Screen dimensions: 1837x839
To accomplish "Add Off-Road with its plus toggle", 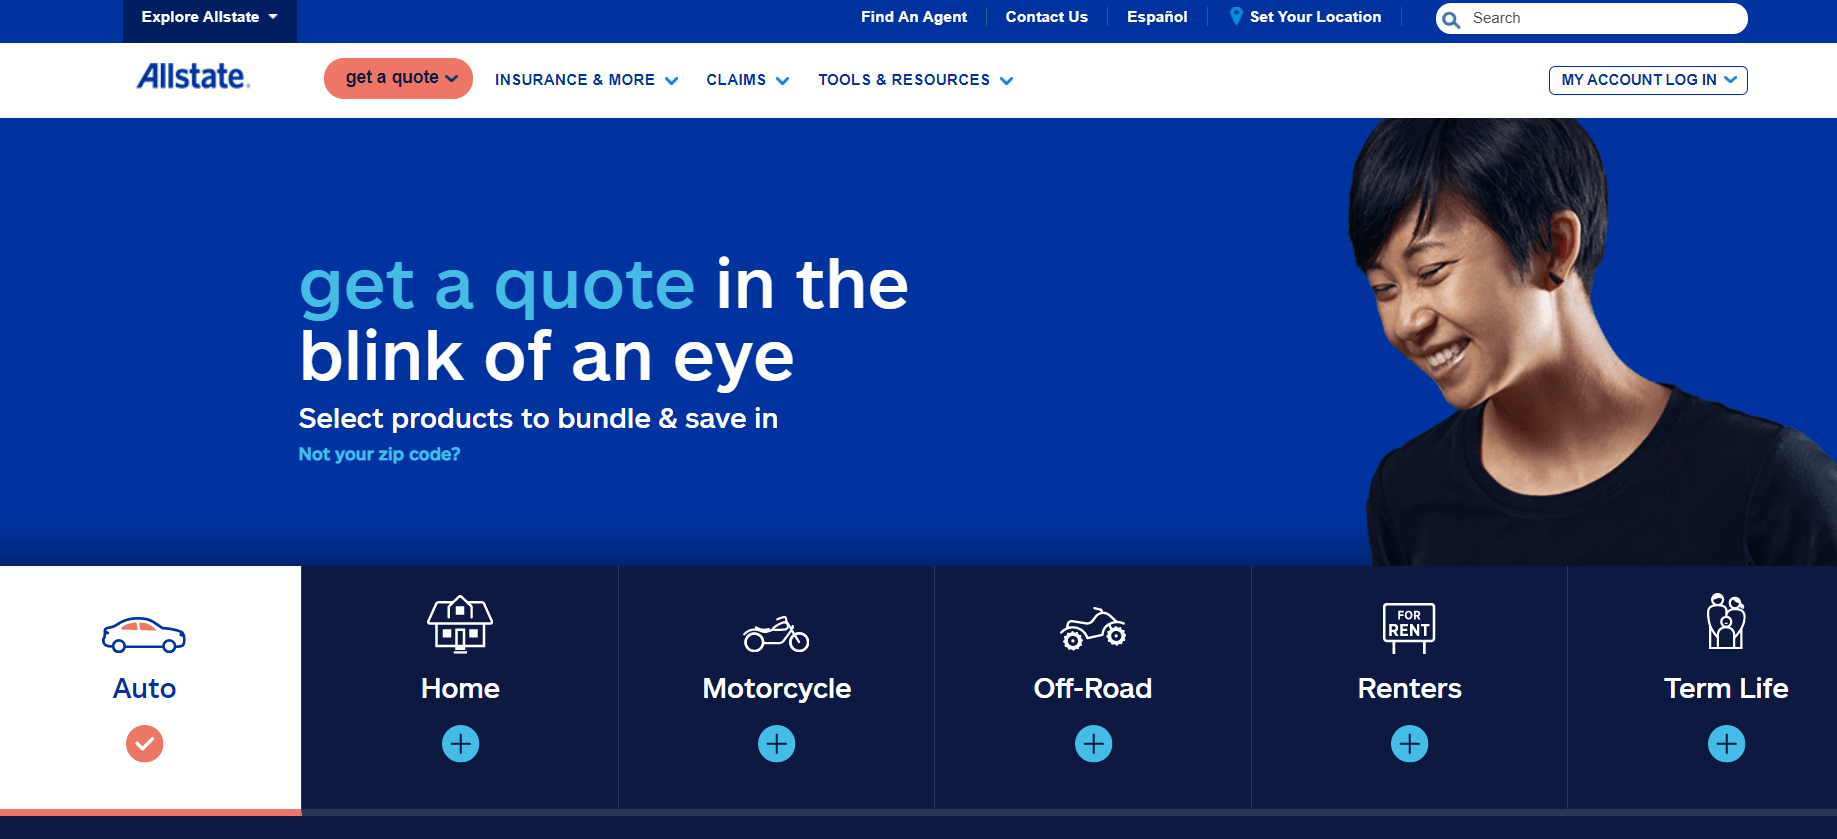I will (x=1094, y=744).
